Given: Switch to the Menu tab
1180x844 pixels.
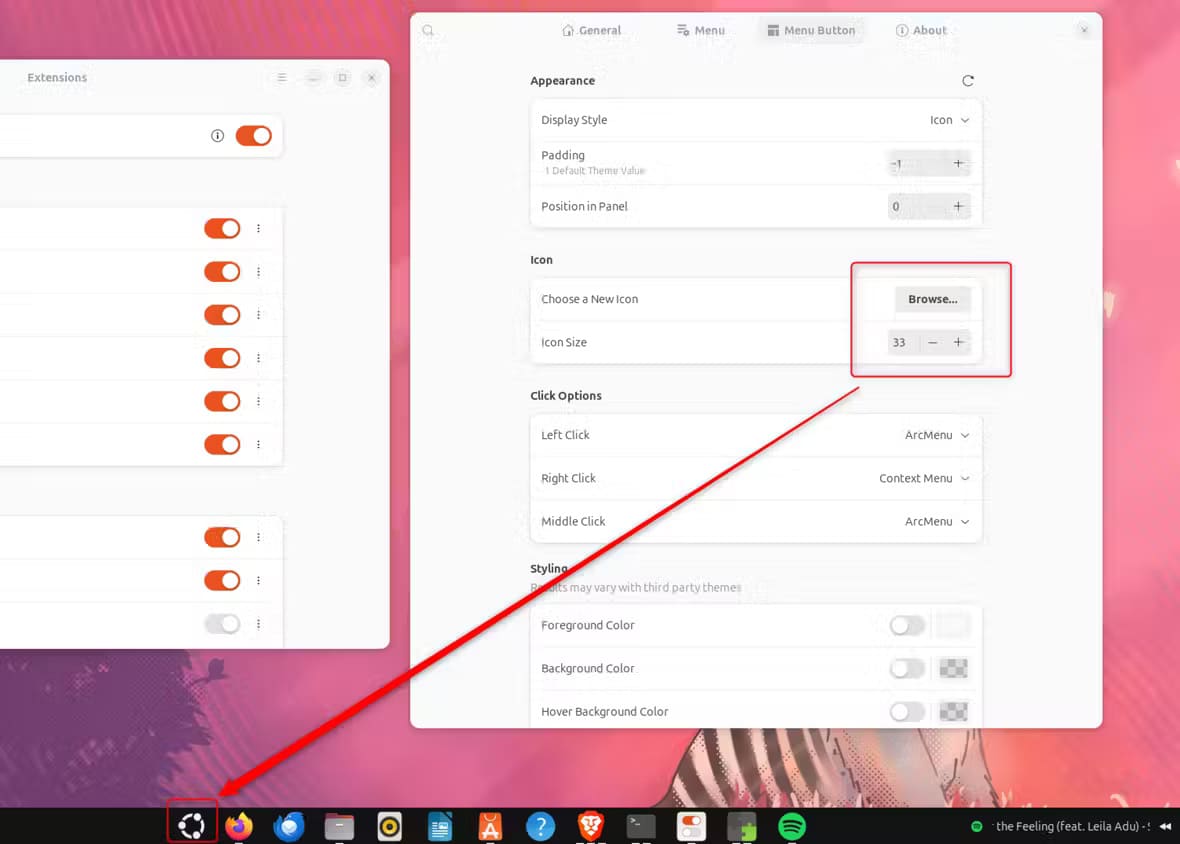Looking at the screenshot, I should (701, 30).
